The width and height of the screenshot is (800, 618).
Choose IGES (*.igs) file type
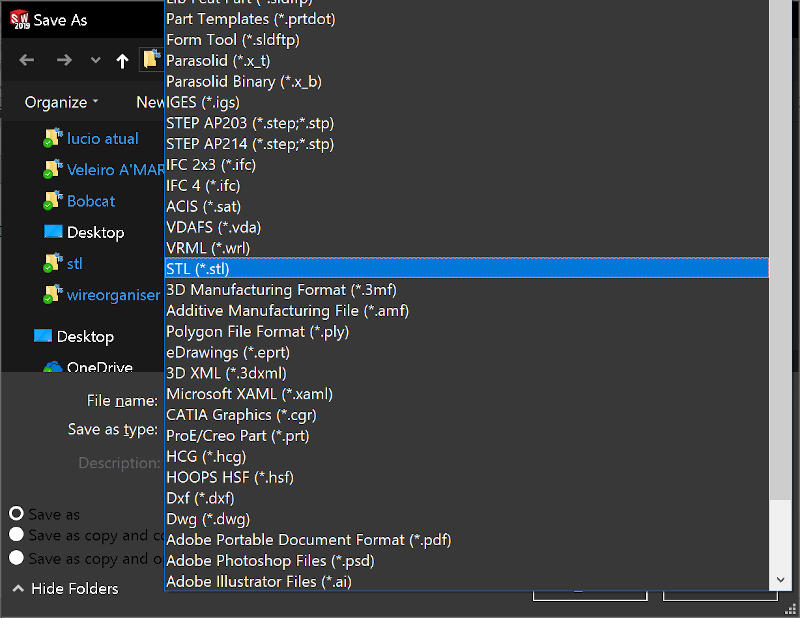click(466, 102)
